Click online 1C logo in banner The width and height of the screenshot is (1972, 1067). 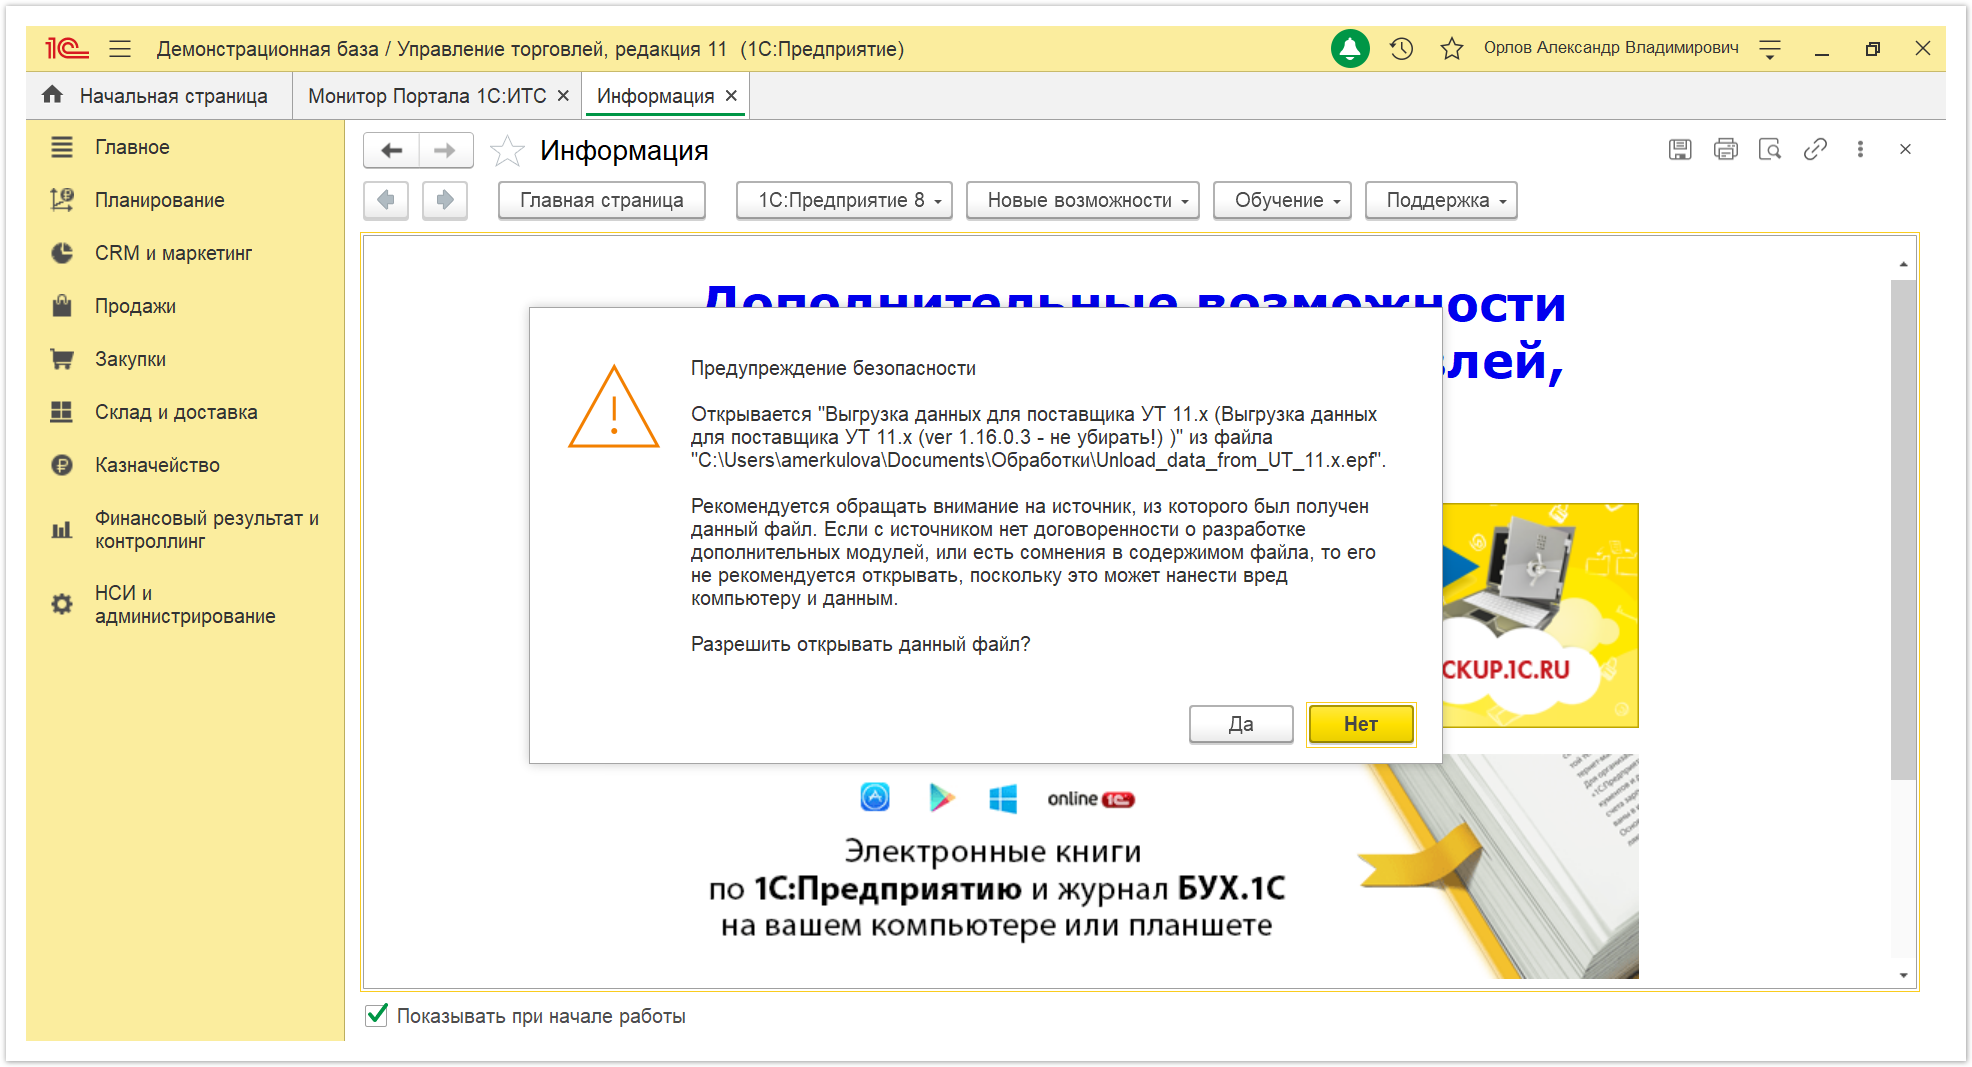click(1090, 799)
